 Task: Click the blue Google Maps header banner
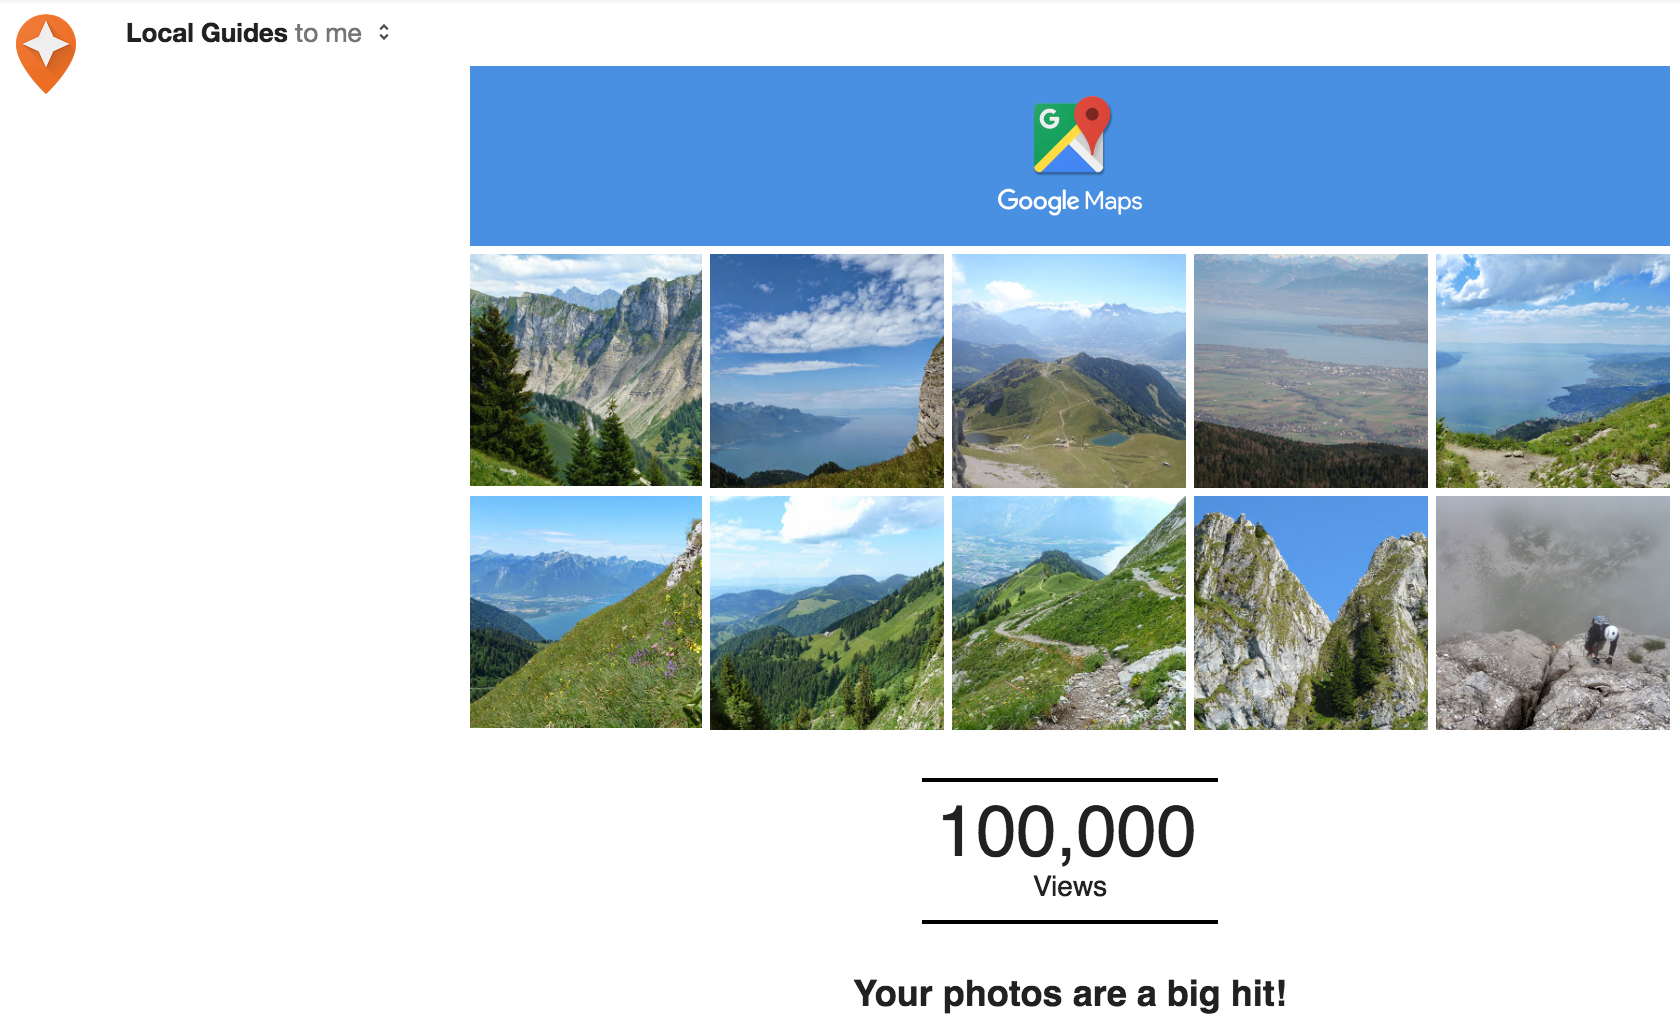(1070, 156)
